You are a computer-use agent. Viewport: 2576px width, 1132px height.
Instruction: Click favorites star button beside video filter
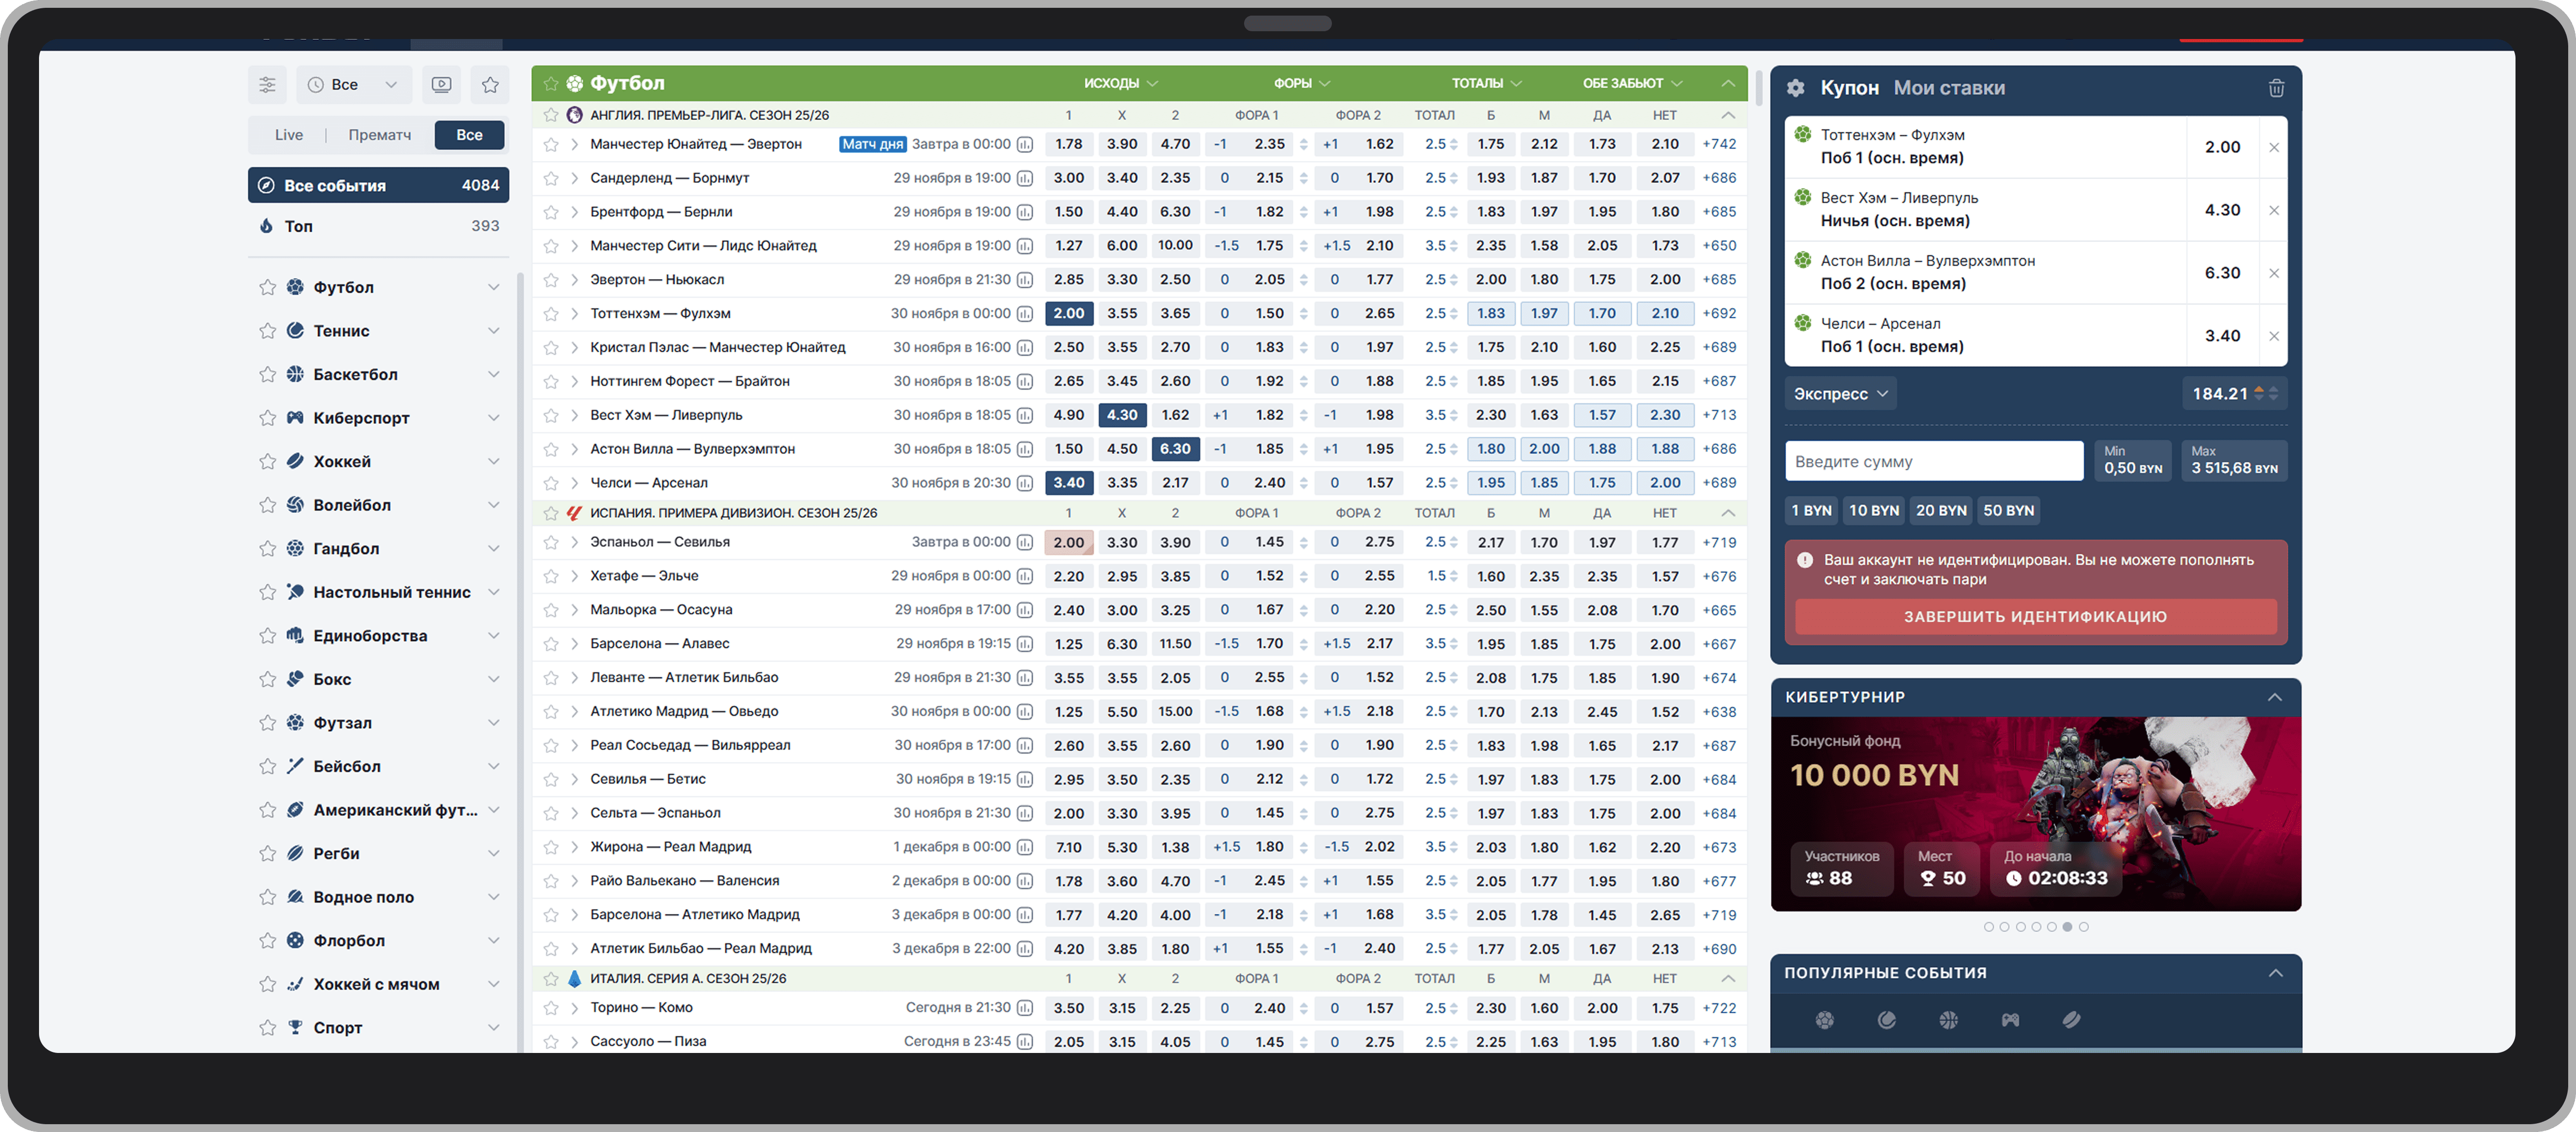[490, 85]
